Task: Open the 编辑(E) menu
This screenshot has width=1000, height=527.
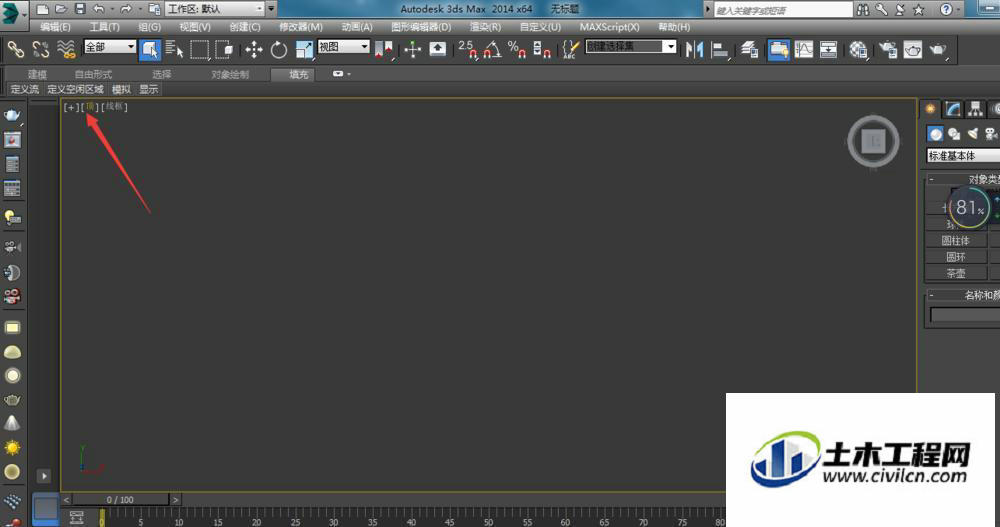Action: [x=55, y=27]
